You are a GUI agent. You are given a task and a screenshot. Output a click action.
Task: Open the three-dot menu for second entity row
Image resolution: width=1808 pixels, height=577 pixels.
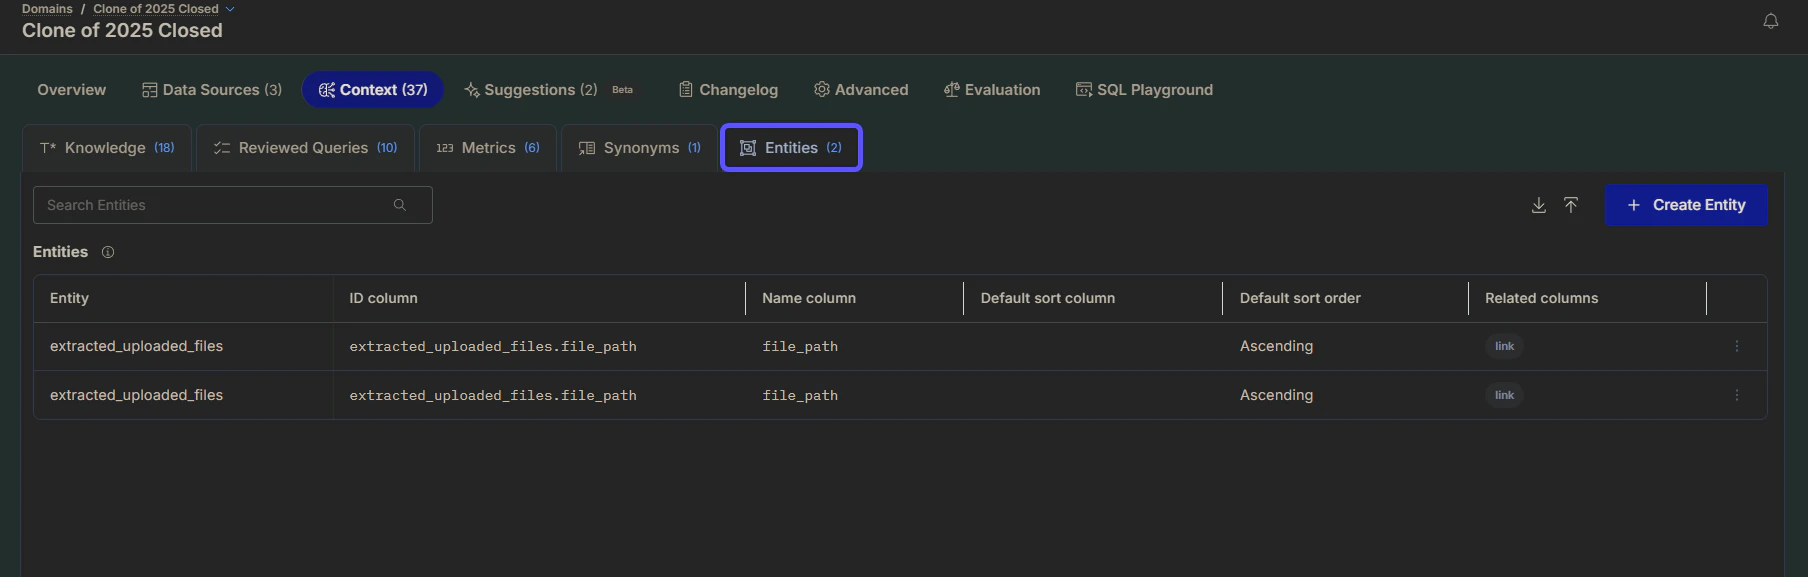[1737, 395]
